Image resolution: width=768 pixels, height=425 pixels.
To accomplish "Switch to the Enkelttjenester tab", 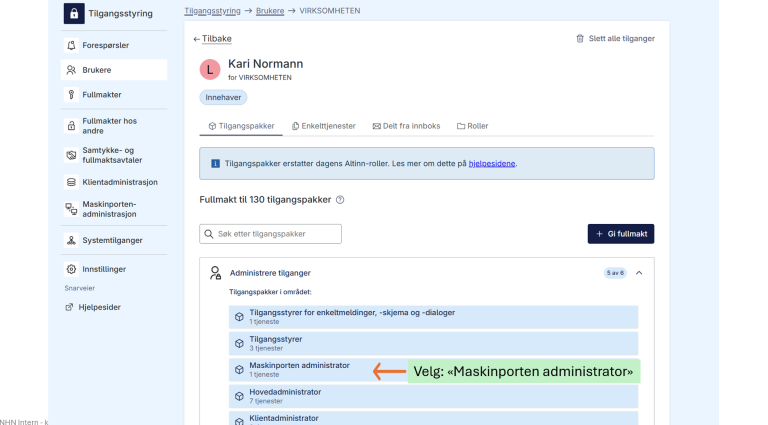I will (324, 126).
